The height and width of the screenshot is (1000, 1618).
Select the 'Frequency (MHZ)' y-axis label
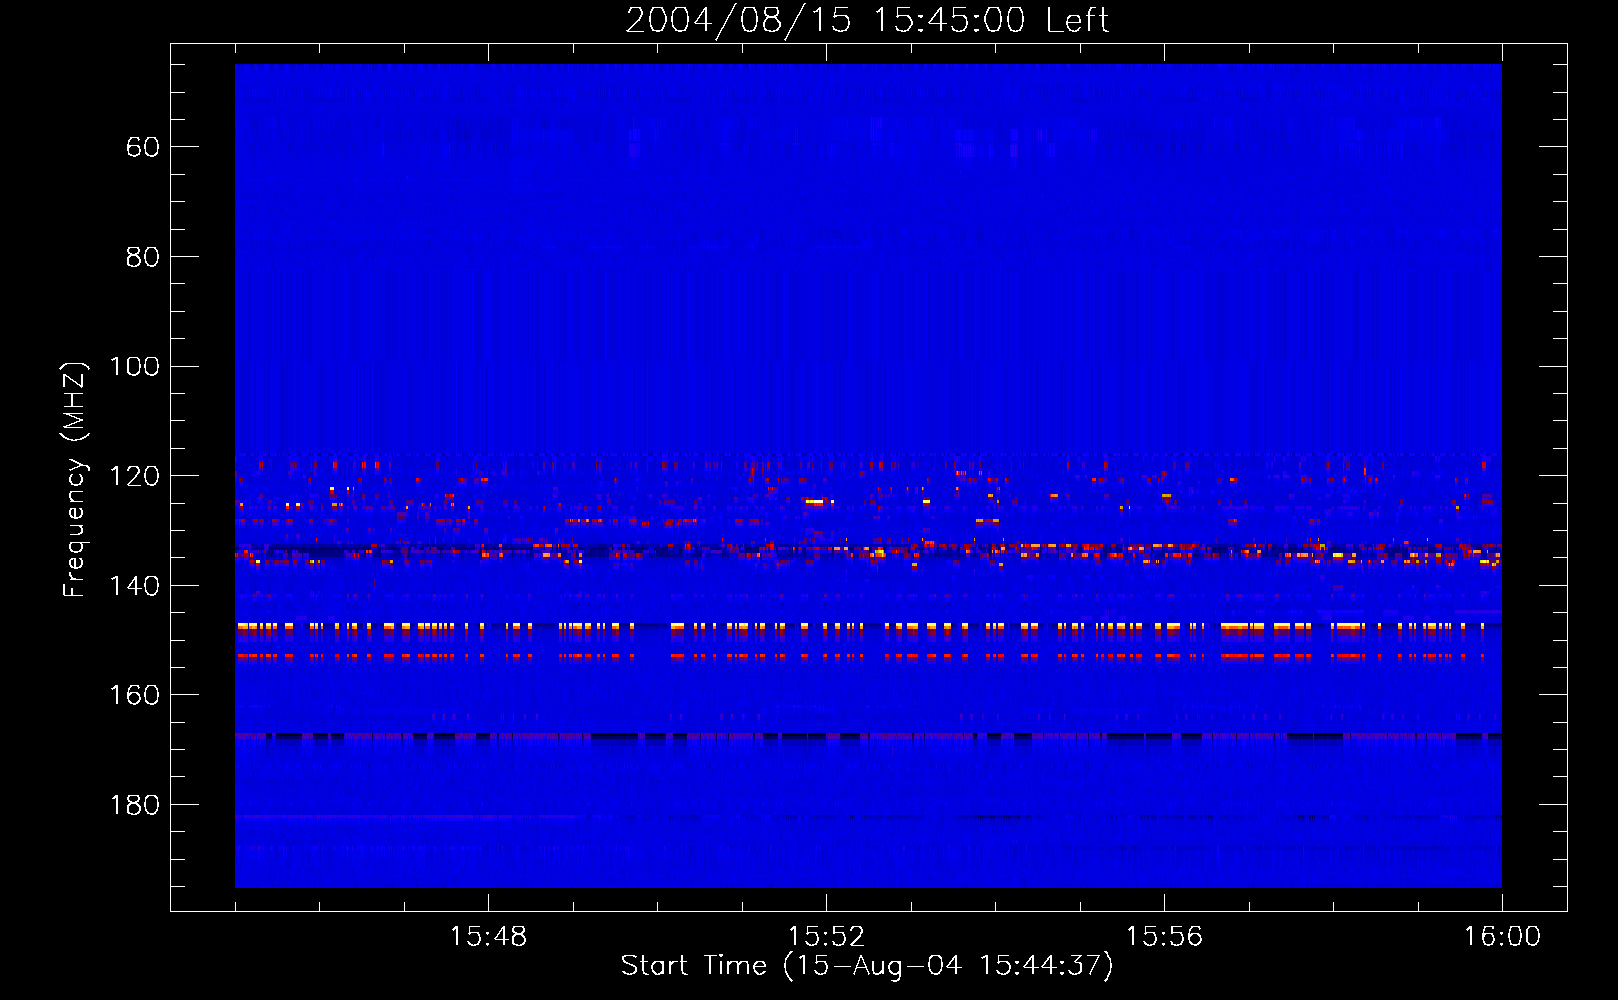pos(75,479)
